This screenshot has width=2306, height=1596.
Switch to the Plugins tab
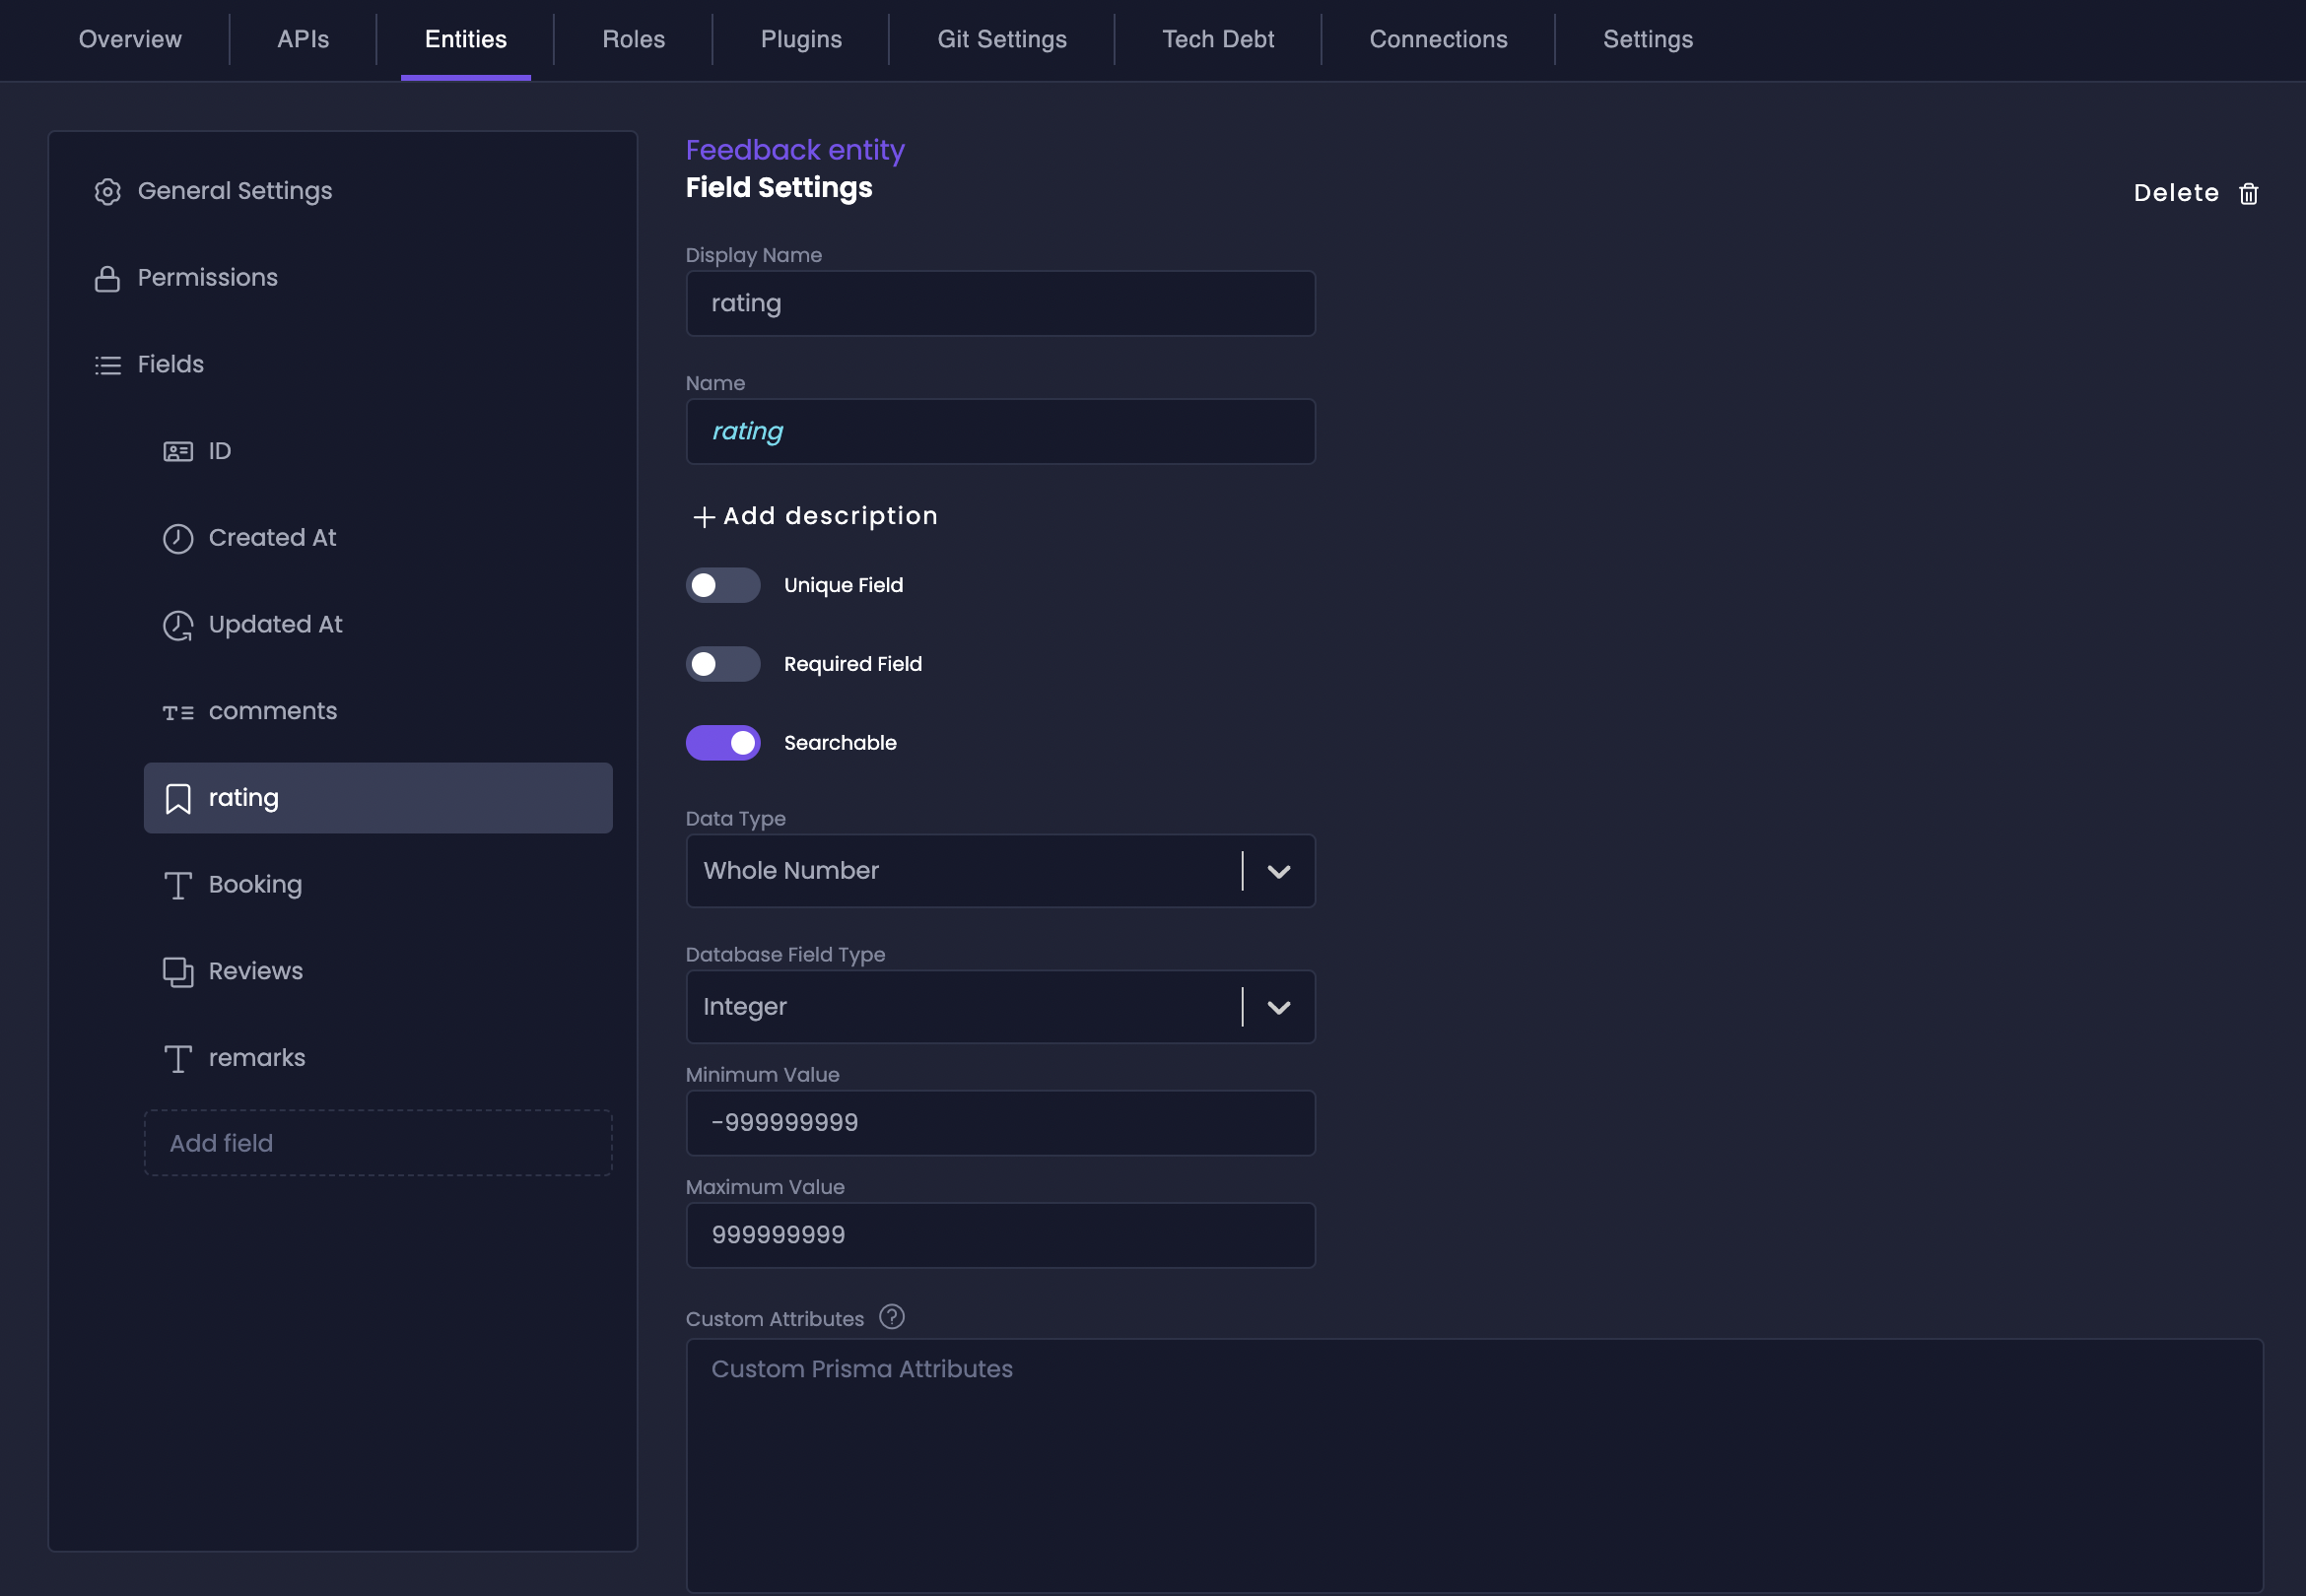(801, 40)
